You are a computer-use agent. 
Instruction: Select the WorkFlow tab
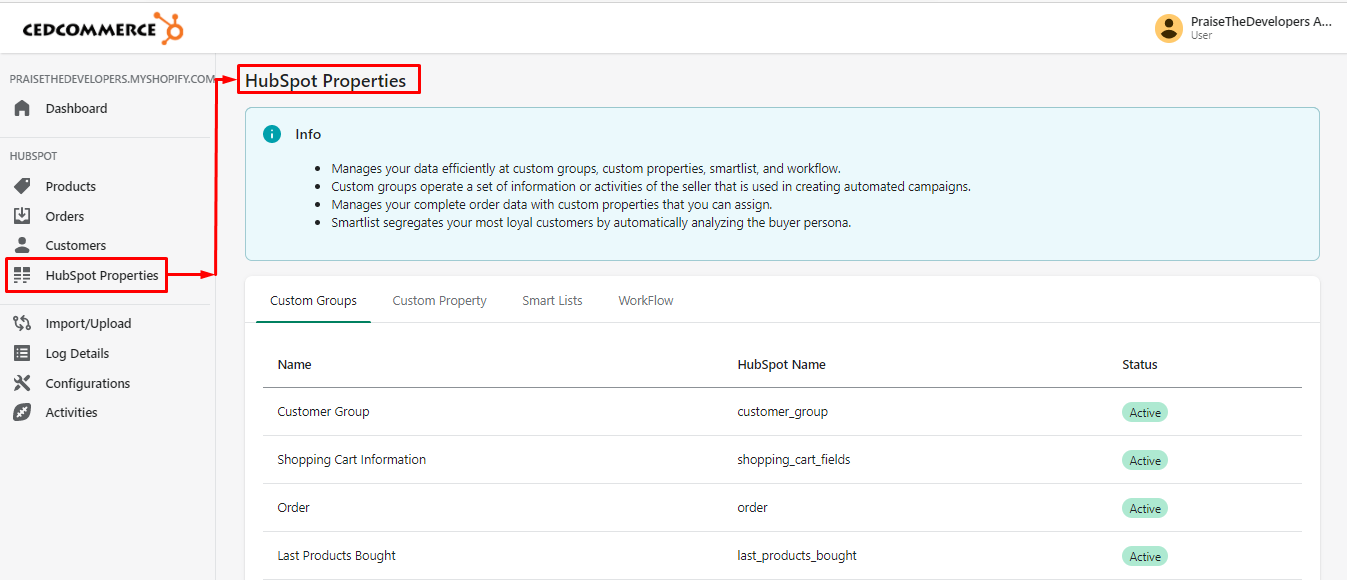point(645,300)
